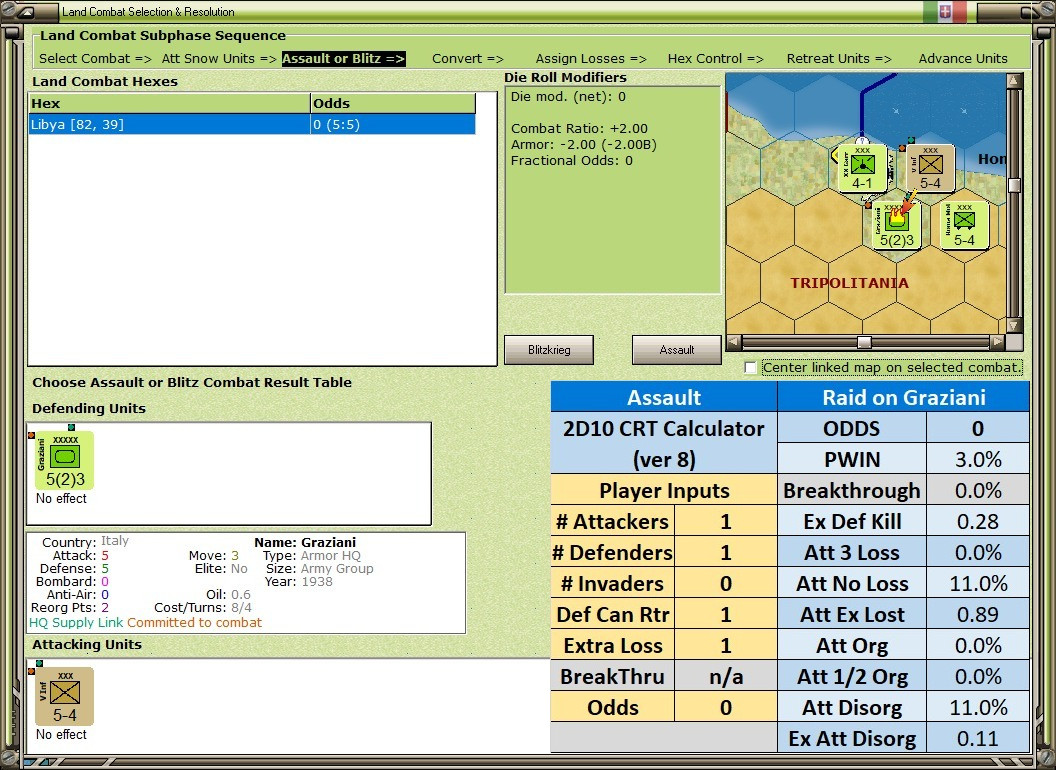Click the 'Raid on Graziani' calculator header
This screenshot has width=1056, height=770.
(x=904, y=397)
